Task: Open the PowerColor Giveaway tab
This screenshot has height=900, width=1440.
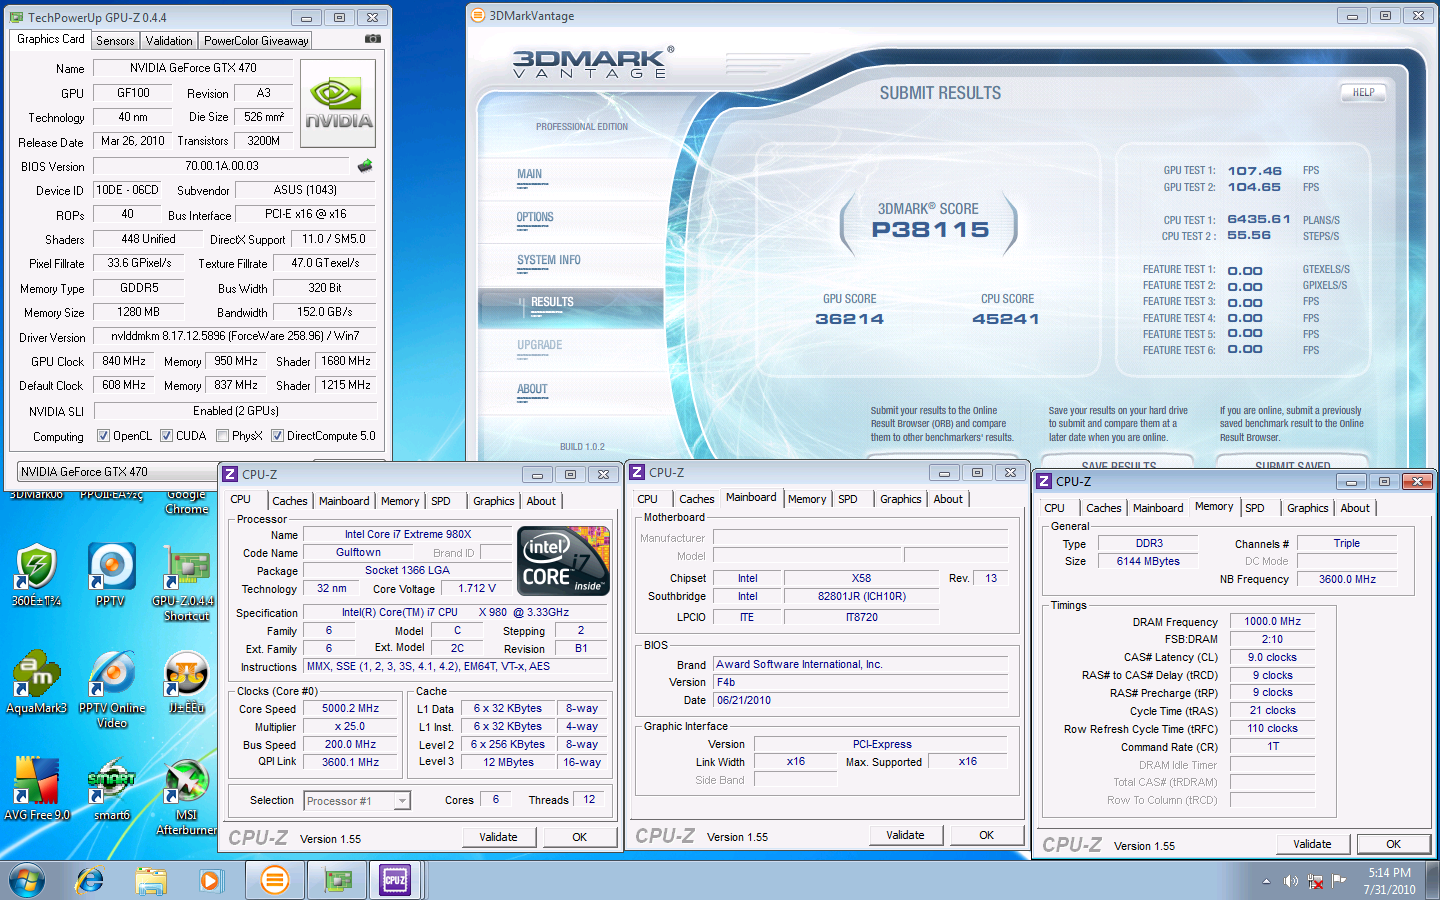Action: (256, 41)
